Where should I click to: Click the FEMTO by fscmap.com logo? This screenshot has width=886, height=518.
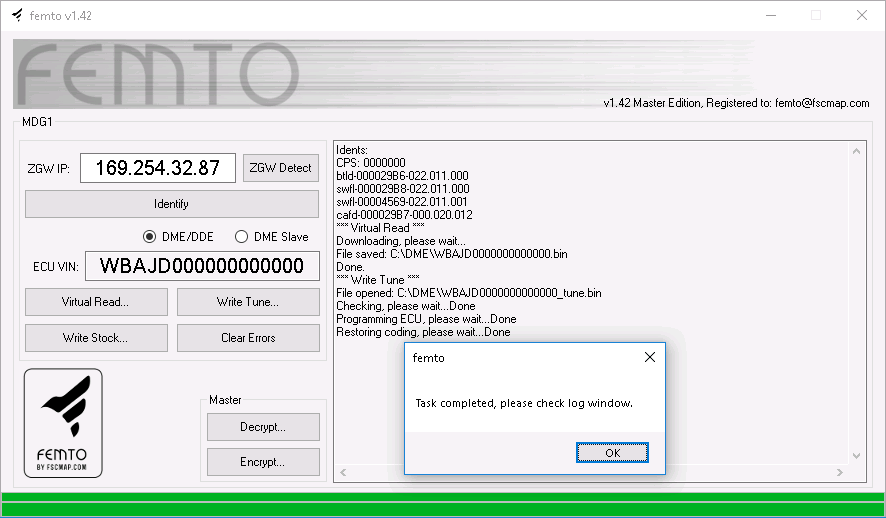[x=63, y=422]
